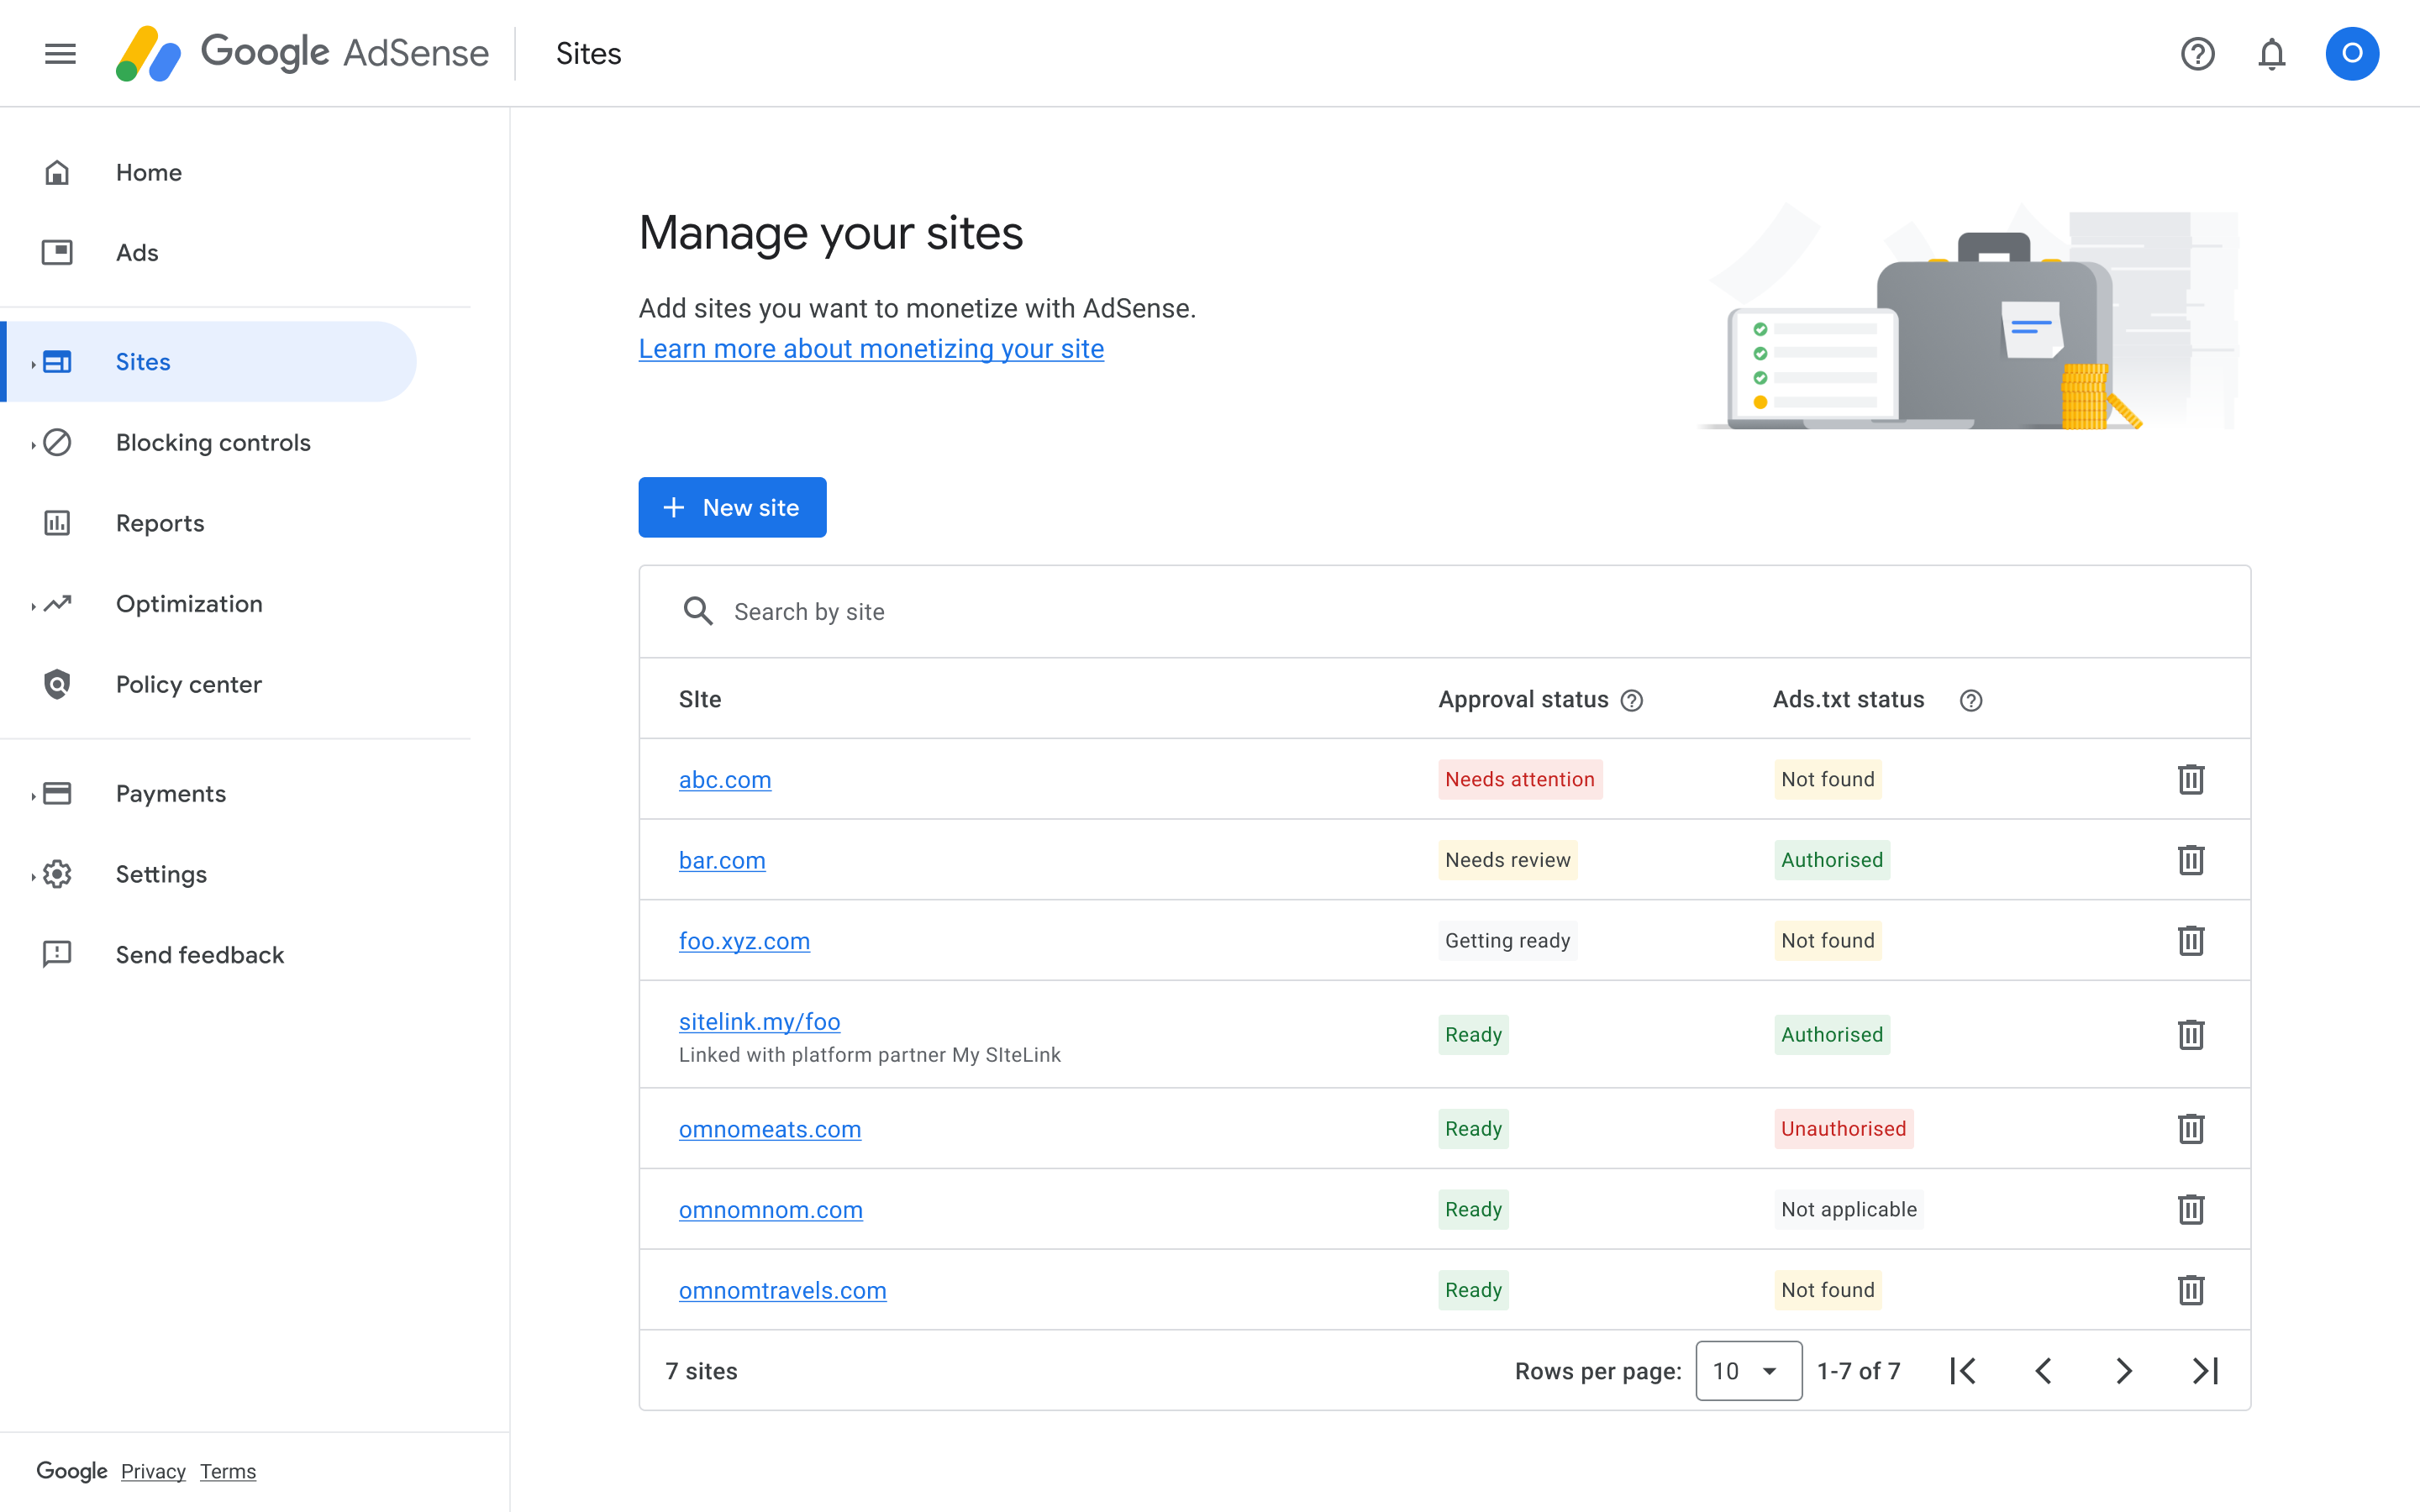The width and height of the screenshot is (2420, 1512).
Task: Open the Ads.txt status help tooltip
Action: tap(1967, 699)
